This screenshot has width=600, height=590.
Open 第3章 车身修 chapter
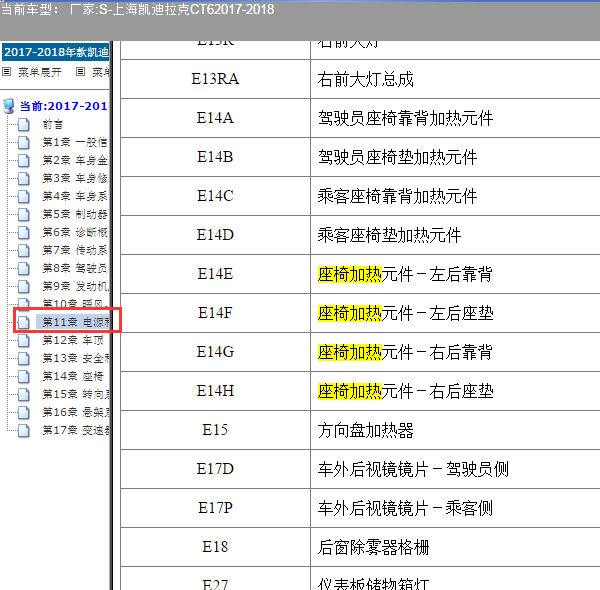tap(75, 178)
